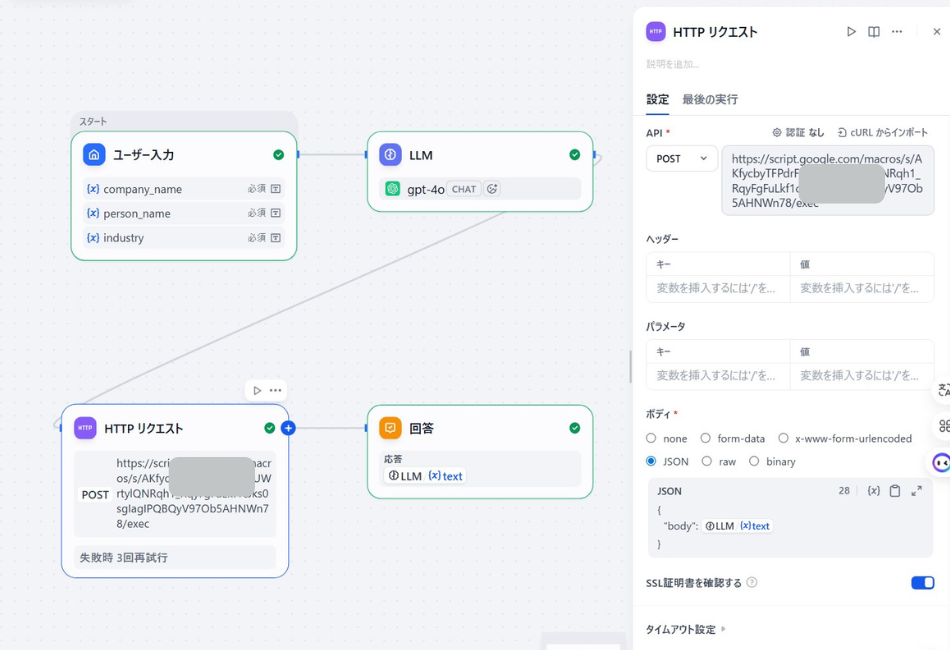
Task: Open the help docs book icon in panel
Action: (874, 32)
